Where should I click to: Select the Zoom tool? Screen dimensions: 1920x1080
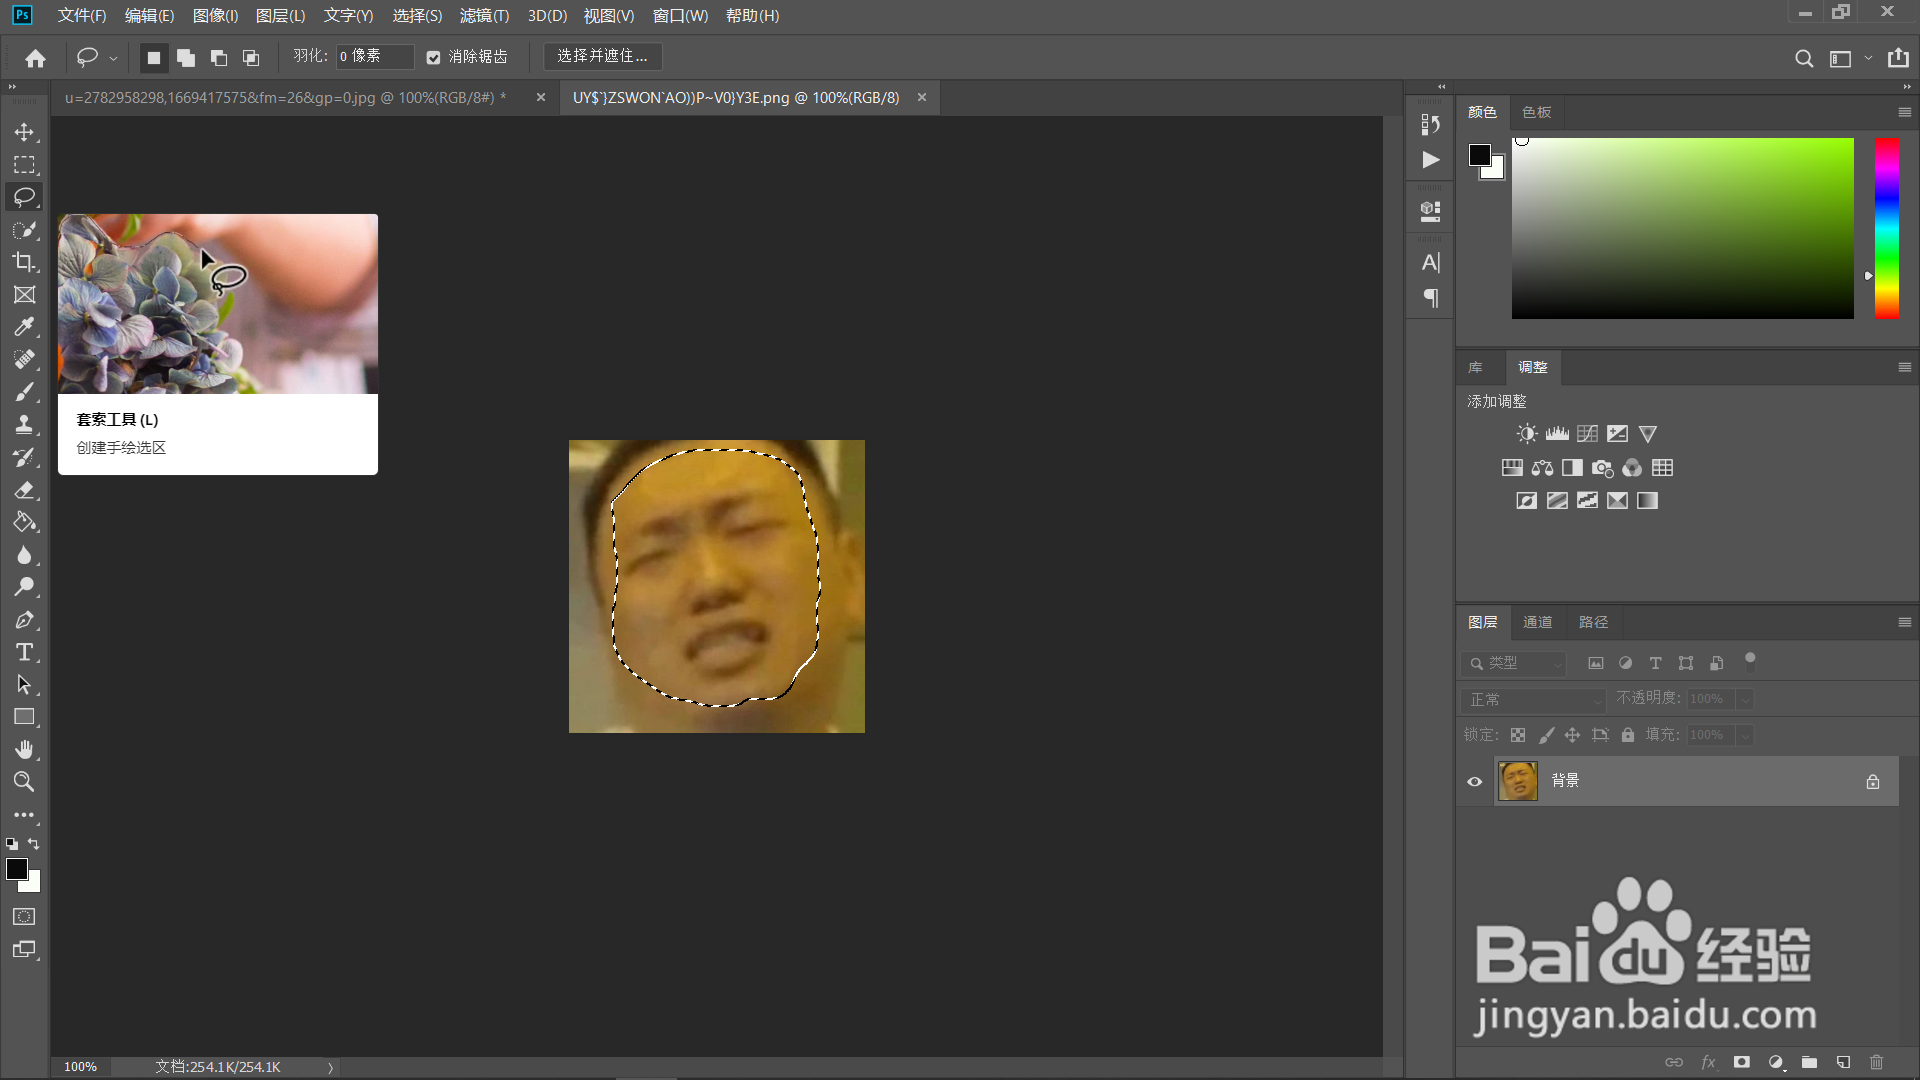click(24, 782)
